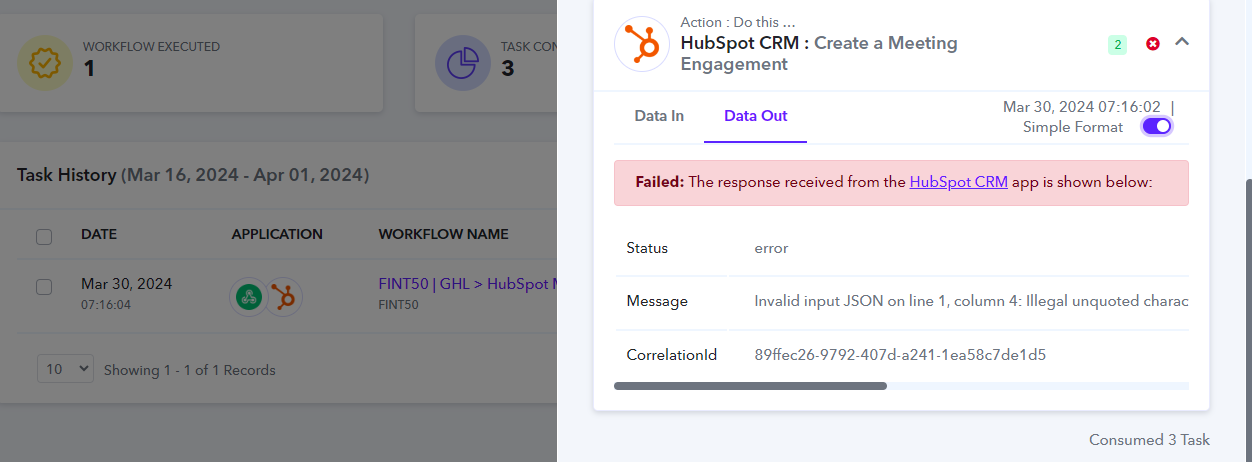Viewport: 1252px width, 462px height.
Task: Click the red error cross icon
Action: pos(1152,44)
